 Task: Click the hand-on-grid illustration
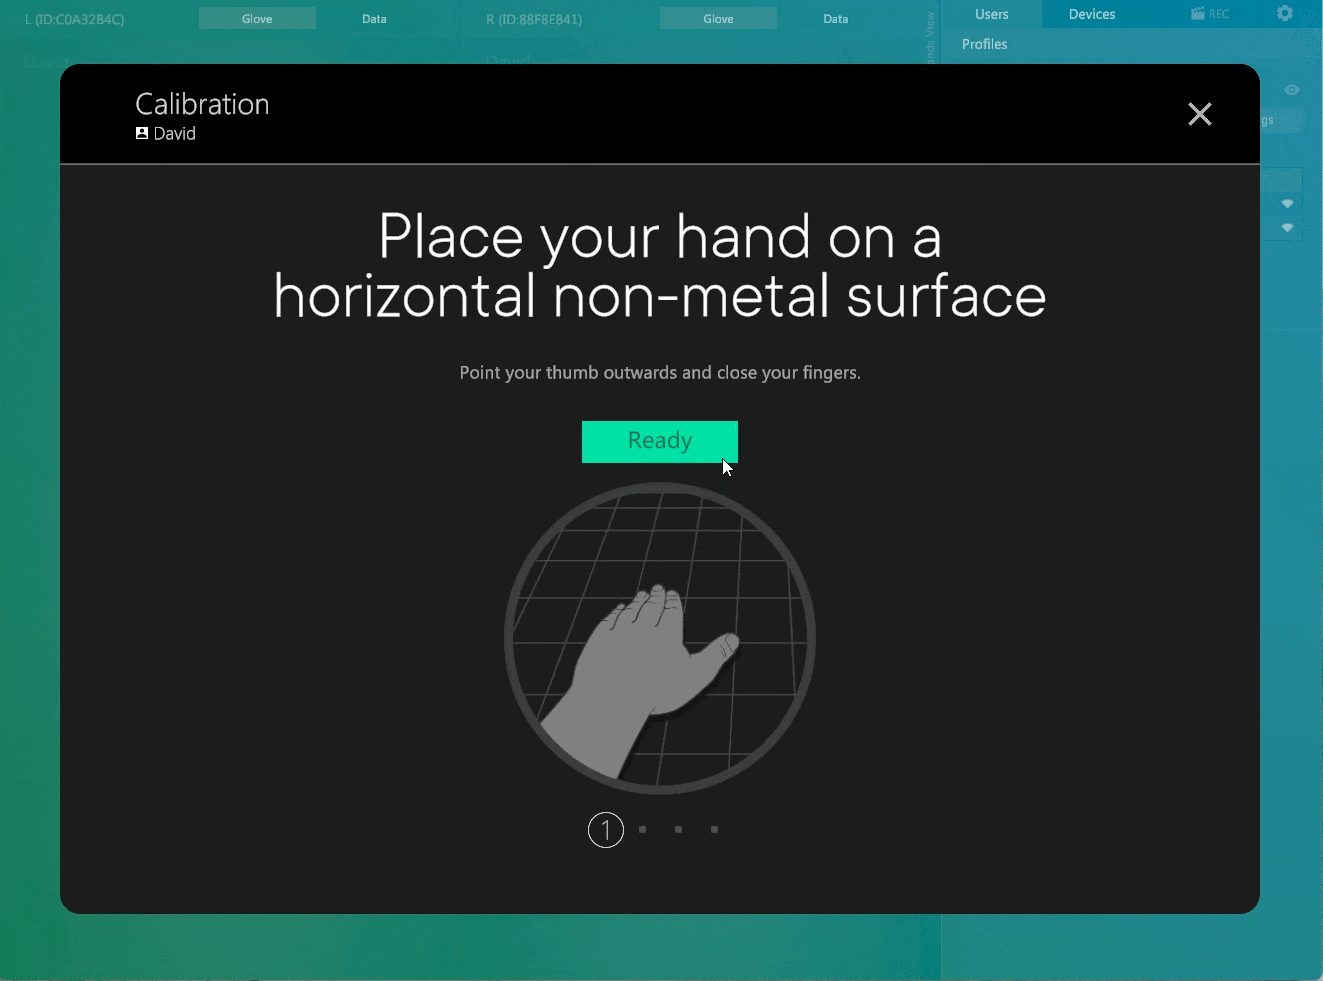[660, 639]
